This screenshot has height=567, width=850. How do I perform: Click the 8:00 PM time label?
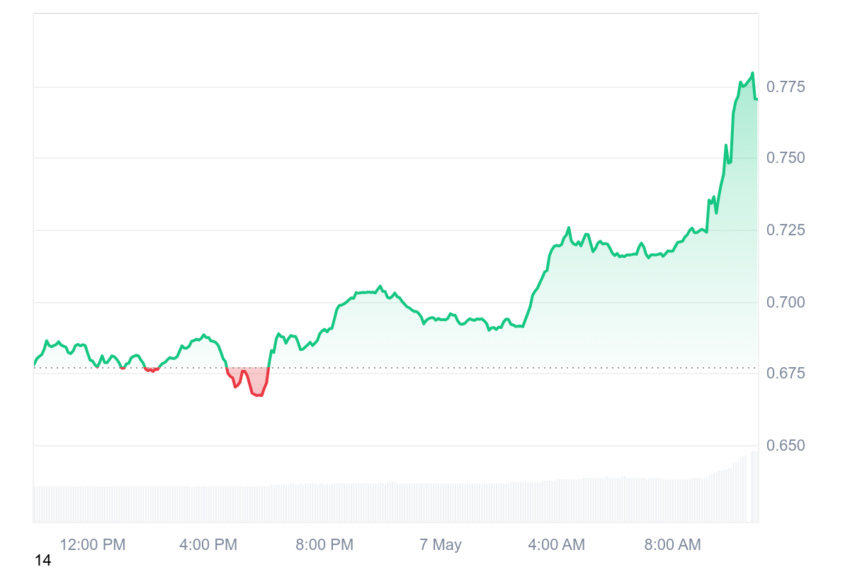pos(324,544)
